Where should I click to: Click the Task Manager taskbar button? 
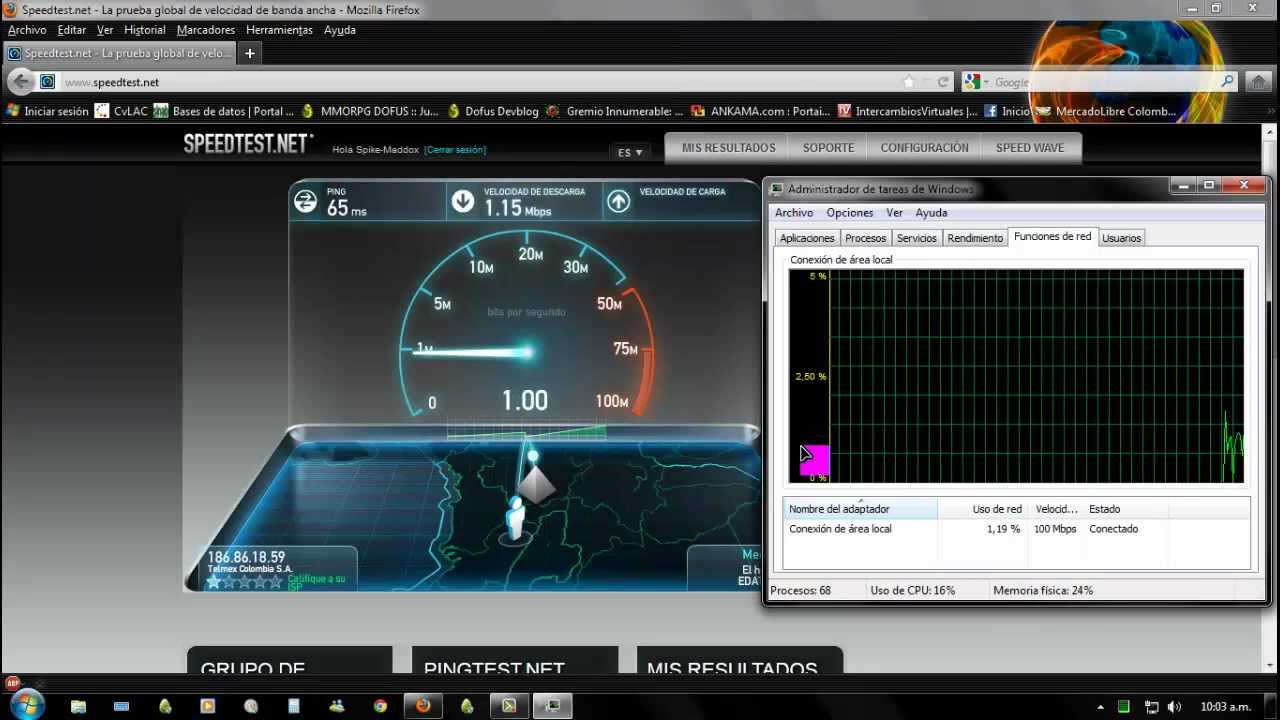coord(552,706)
